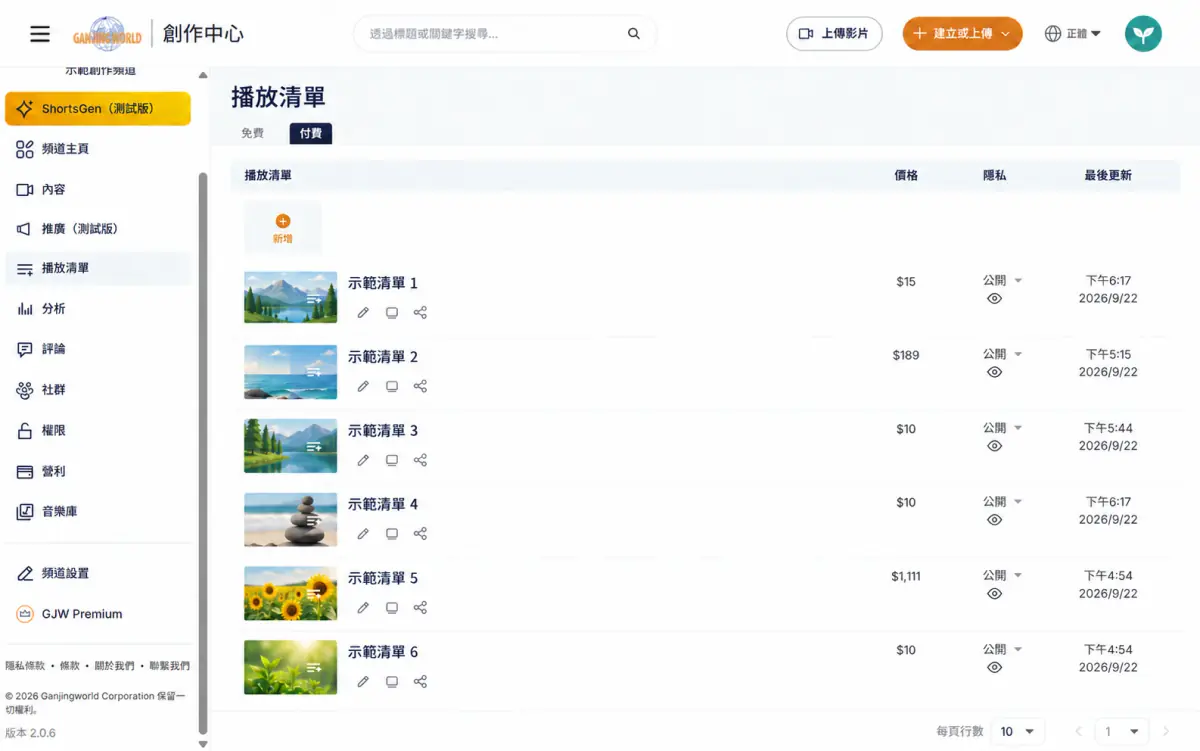The width and height of the screenshot is (1200, 751).
Task: Launch ShortsGen（測試版）
Action: (98, 109)
